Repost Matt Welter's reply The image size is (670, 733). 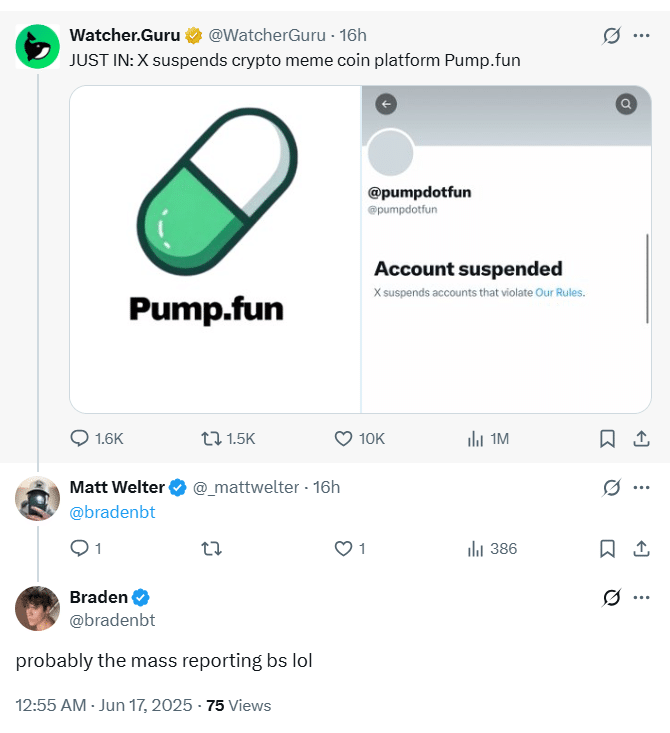point(211,548)
